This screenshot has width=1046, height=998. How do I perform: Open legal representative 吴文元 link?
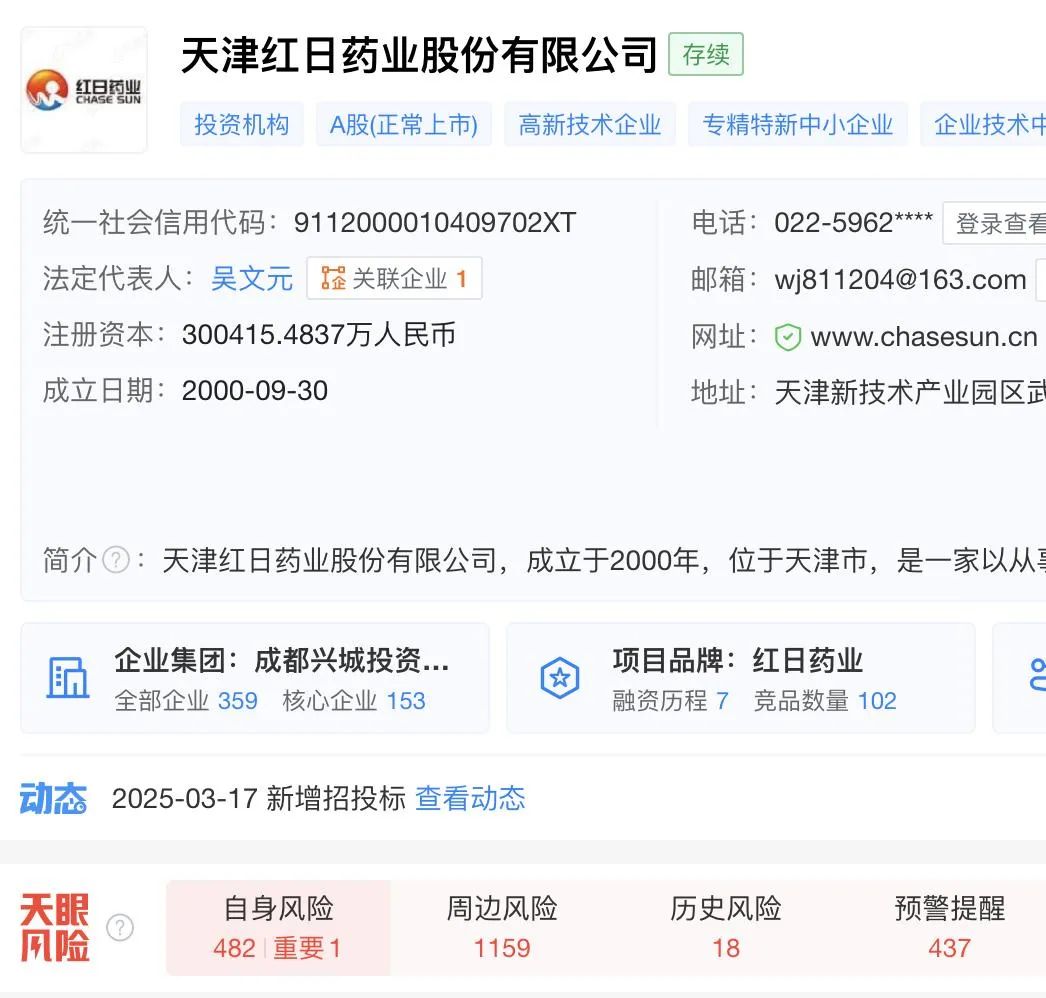(251, 278)
